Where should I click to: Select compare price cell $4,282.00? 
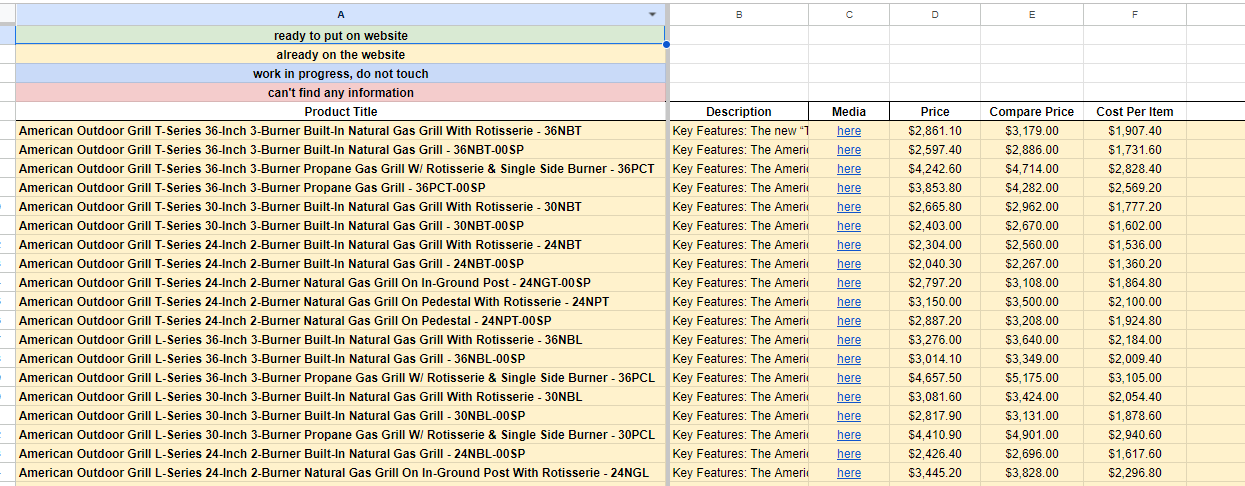coord(1031,188)
